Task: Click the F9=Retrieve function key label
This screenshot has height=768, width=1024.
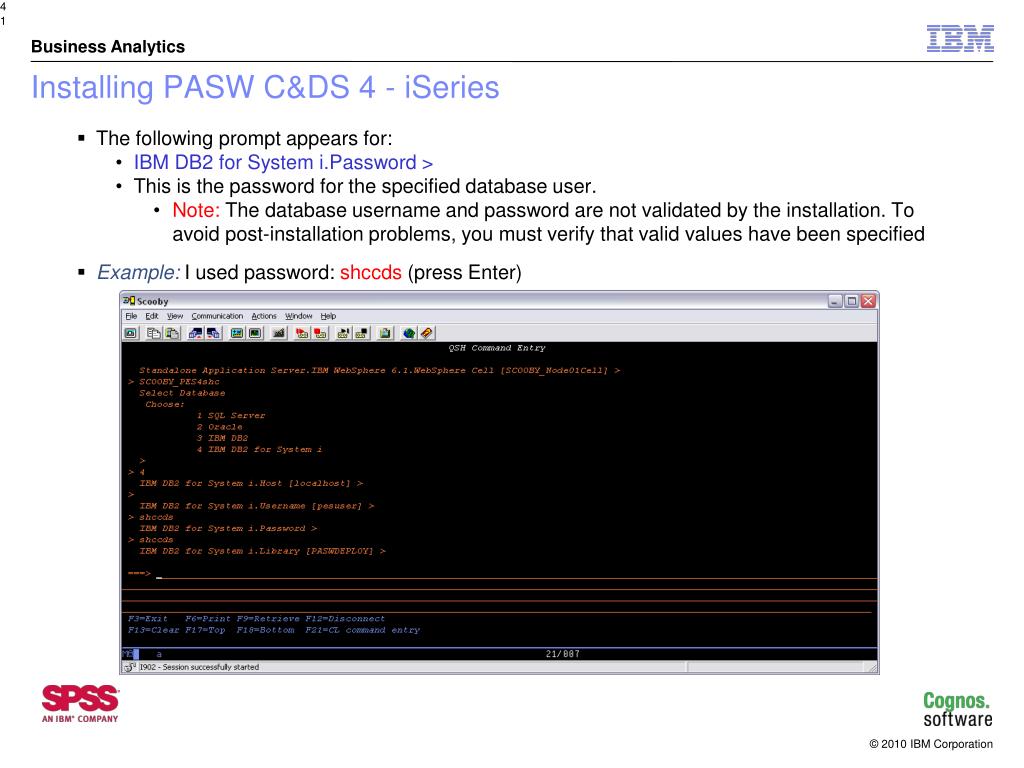Action: pyautogui.click(x=268, y=618)
